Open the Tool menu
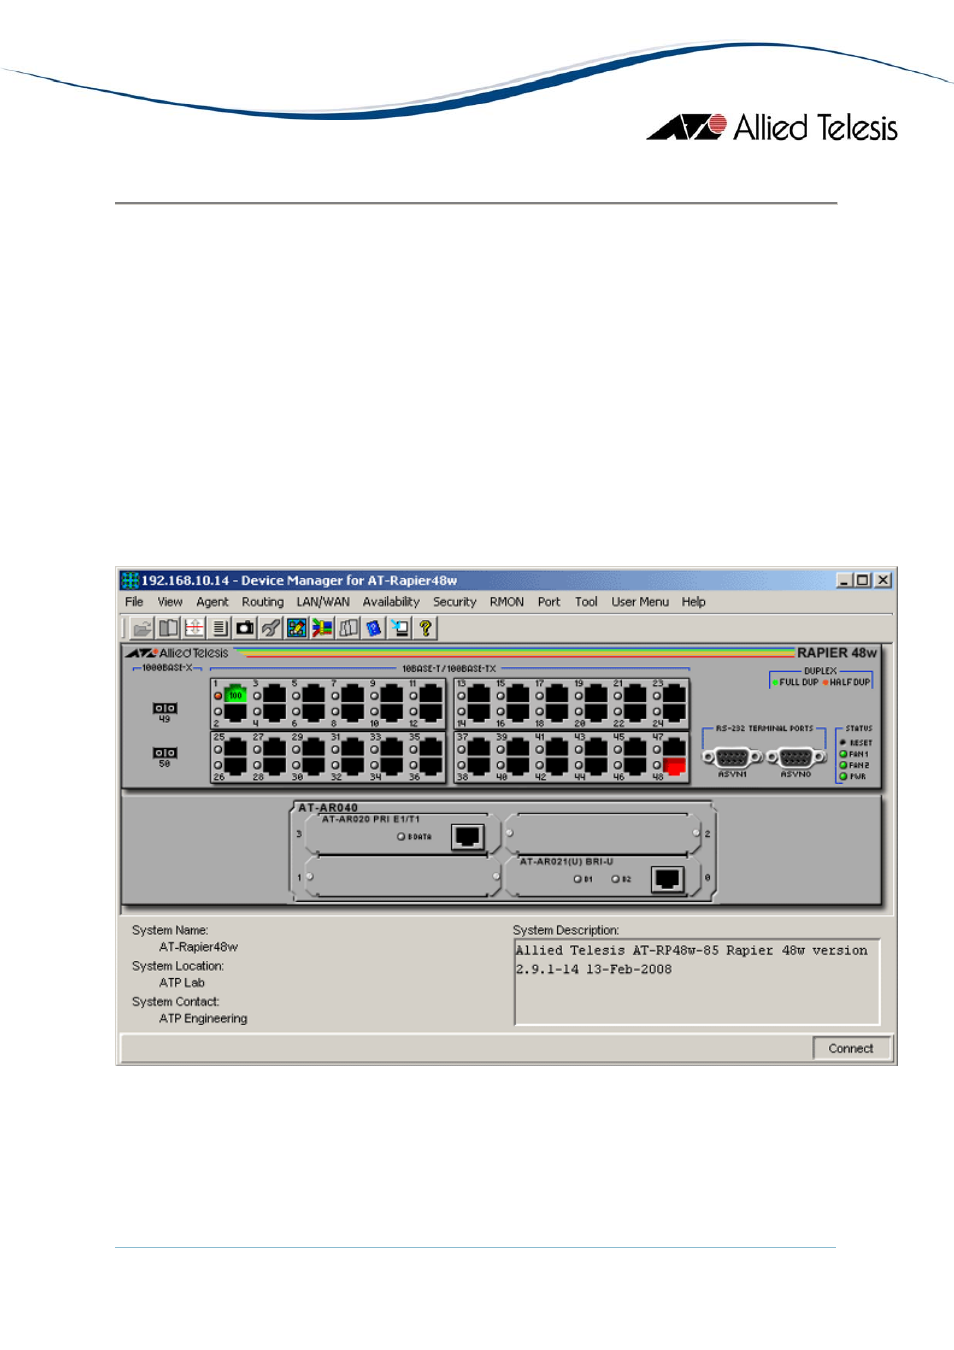 click(586, 602)
